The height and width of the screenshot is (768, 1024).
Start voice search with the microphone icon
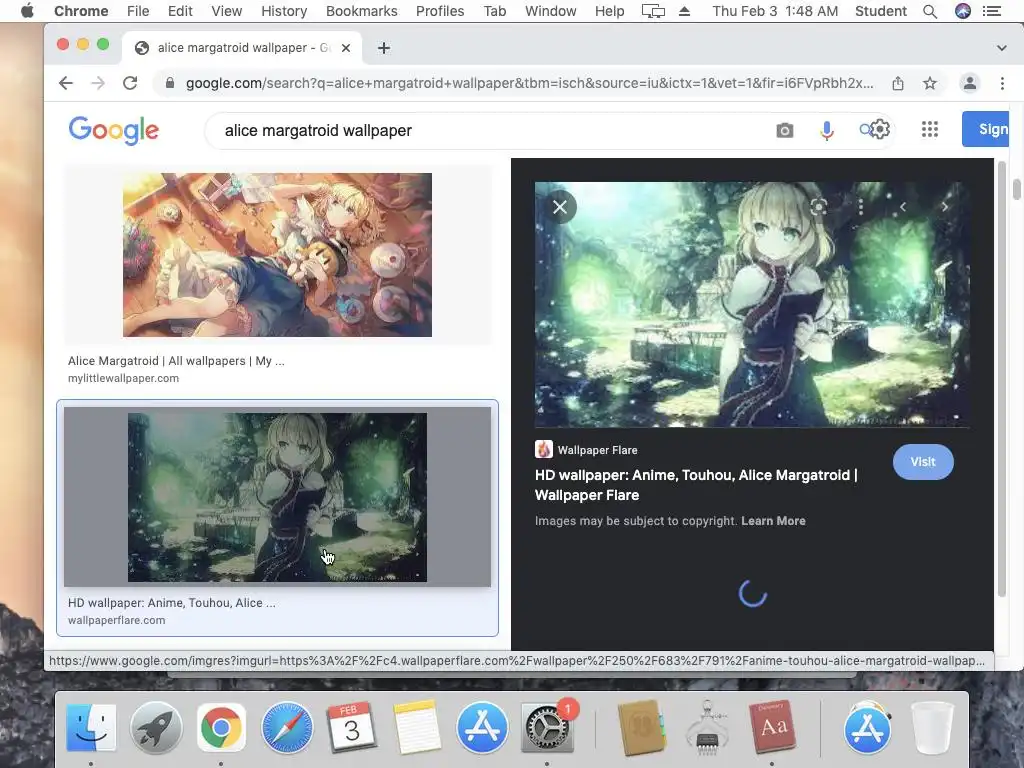pyautogui.click(x=826, y=131)
